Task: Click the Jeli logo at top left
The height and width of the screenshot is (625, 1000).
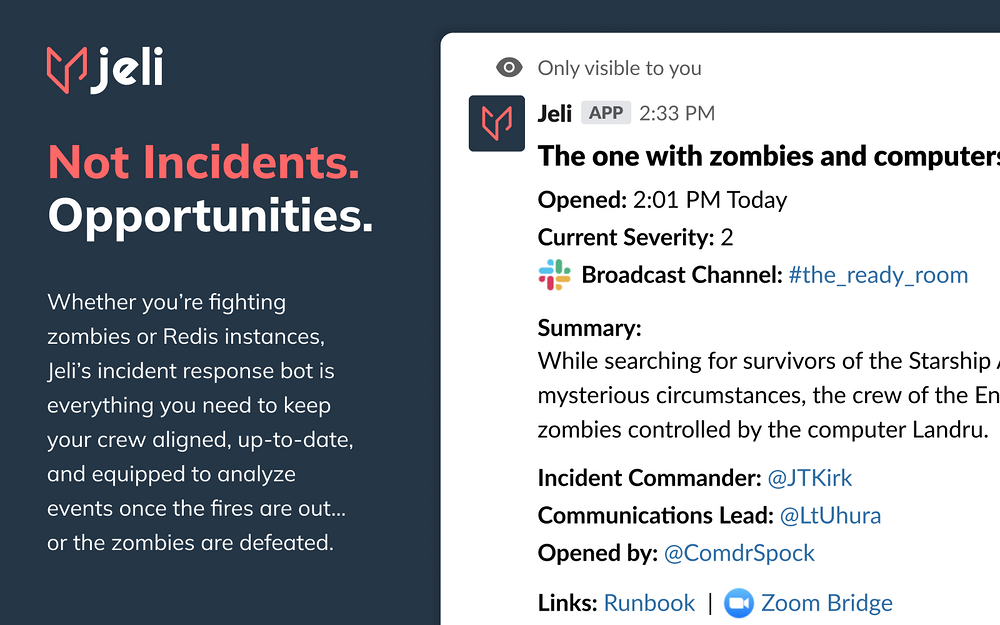Action: point(105,70)
